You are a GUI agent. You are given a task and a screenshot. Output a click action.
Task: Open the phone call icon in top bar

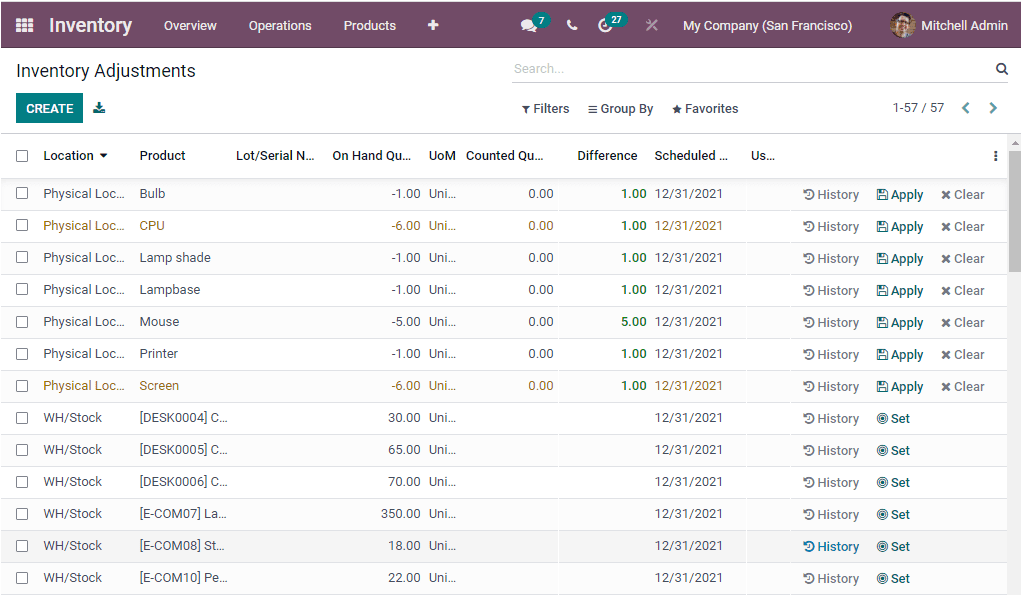[571, 25]
